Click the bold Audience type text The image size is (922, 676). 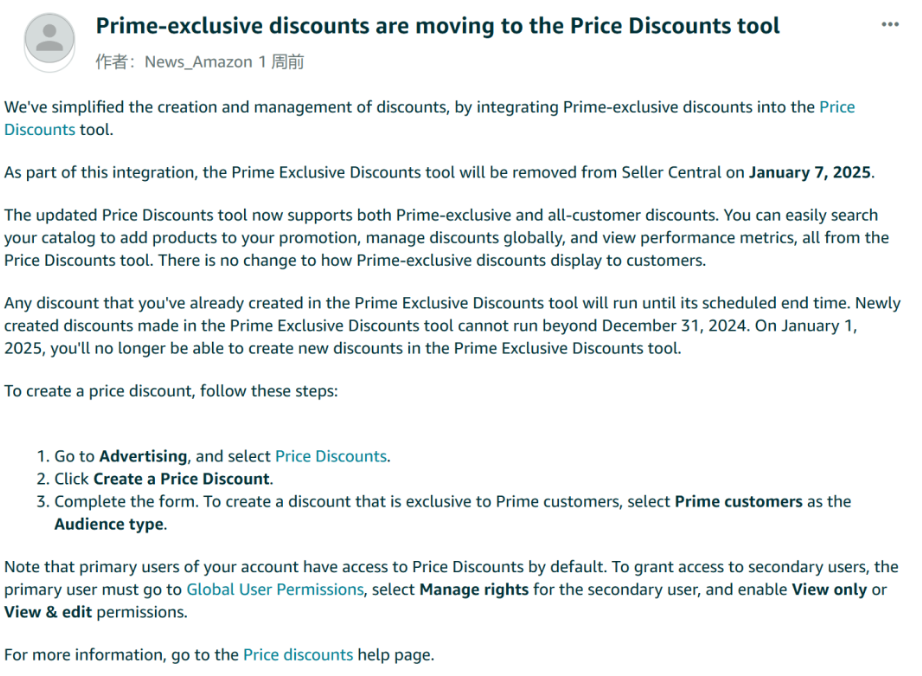109,524
